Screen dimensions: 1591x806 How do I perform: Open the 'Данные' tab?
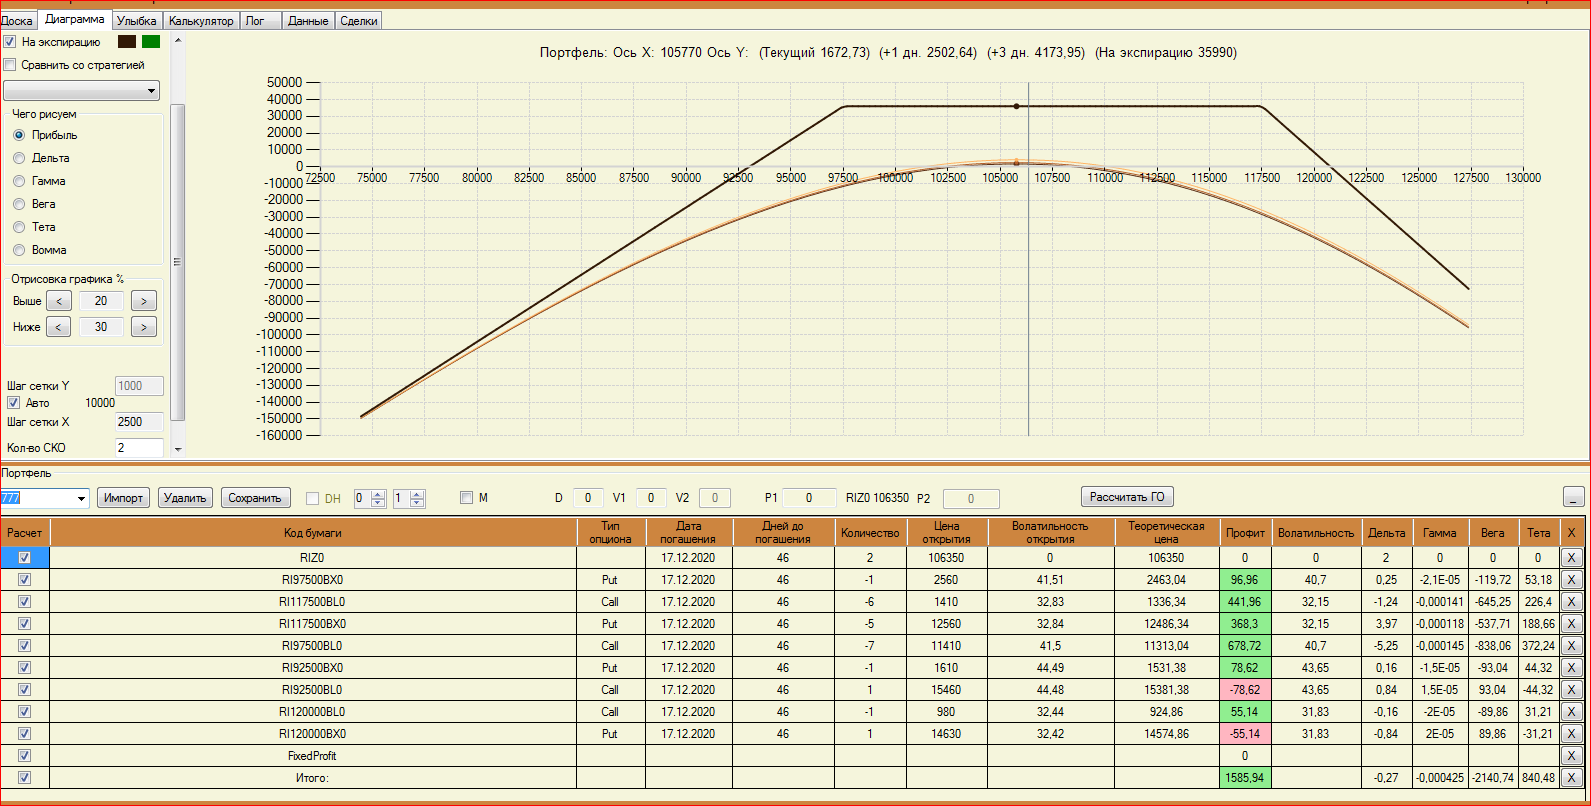click(x=308, y=21)
